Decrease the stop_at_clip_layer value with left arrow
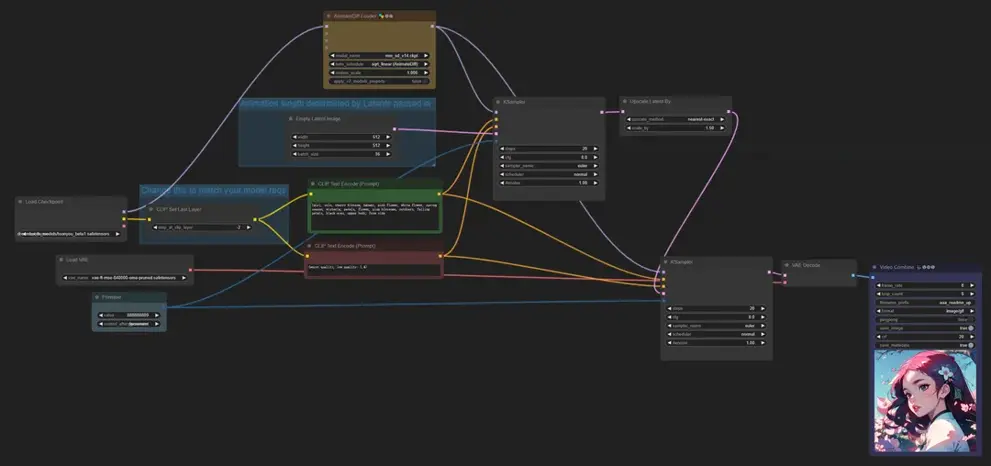This screenshot has height=466, width=991. (x=156, y=227)
